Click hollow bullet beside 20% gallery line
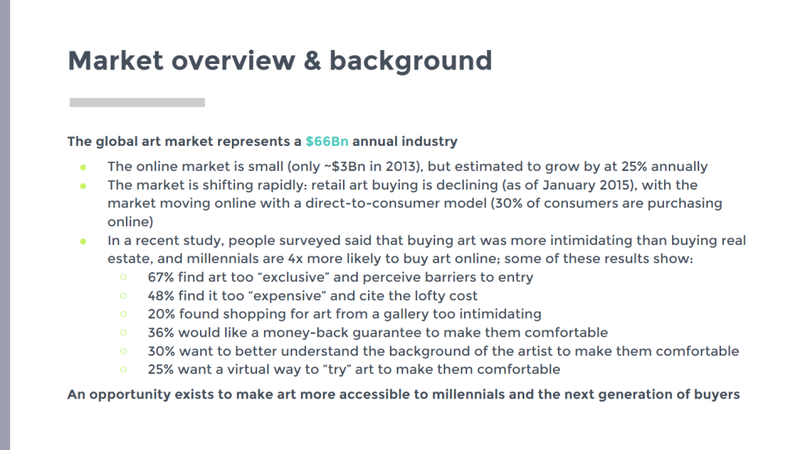This screenshot has height=450, width=800. tap(123, 314)
